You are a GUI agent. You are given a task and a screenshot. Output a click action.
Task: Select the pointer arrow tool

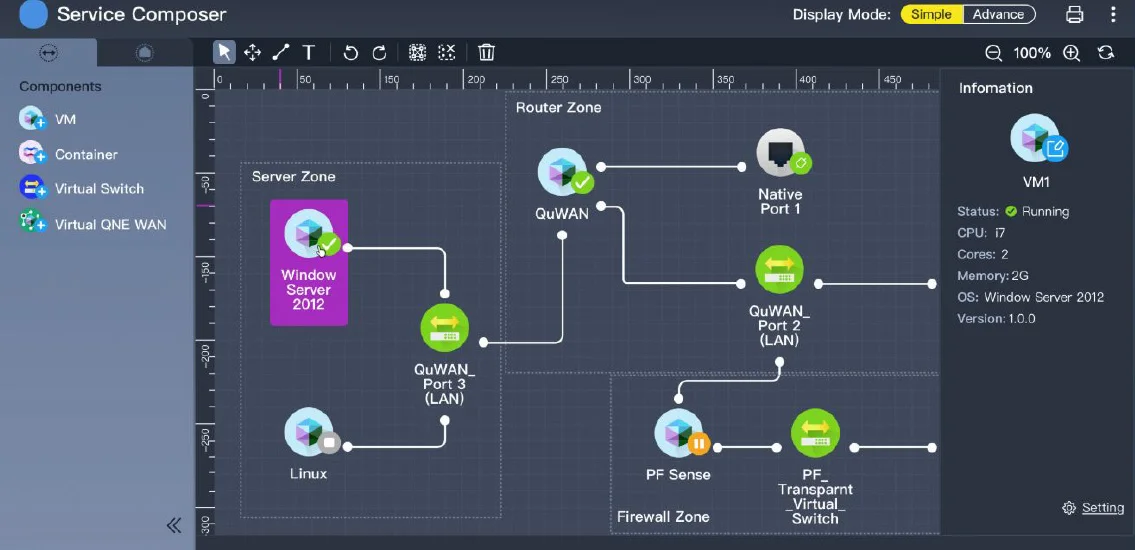[225, 52]
